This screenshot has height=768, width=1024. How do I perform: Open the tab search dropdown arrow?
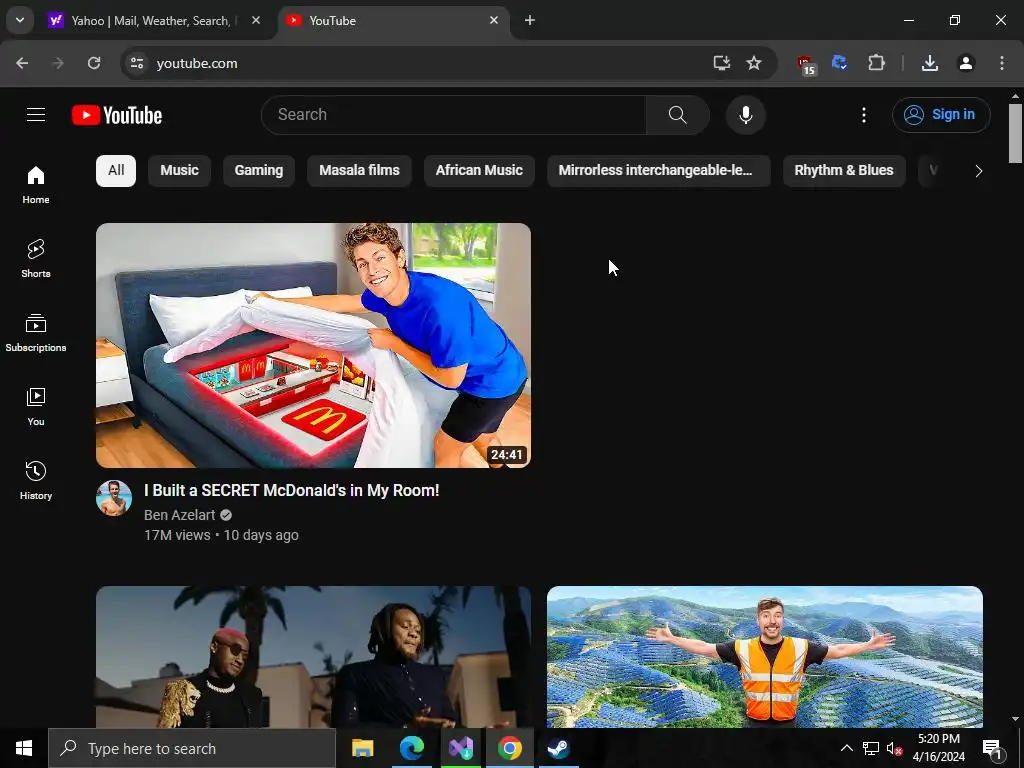20,20
